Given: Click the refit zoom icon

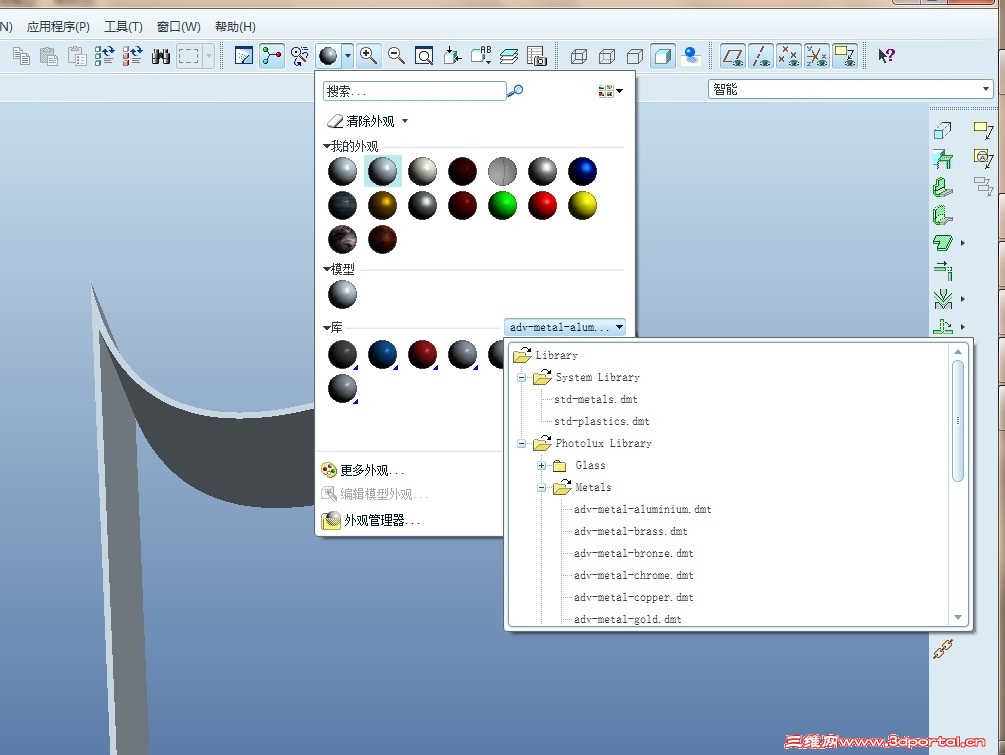Looking at the screenshot, I should click(x=424, y=56).
